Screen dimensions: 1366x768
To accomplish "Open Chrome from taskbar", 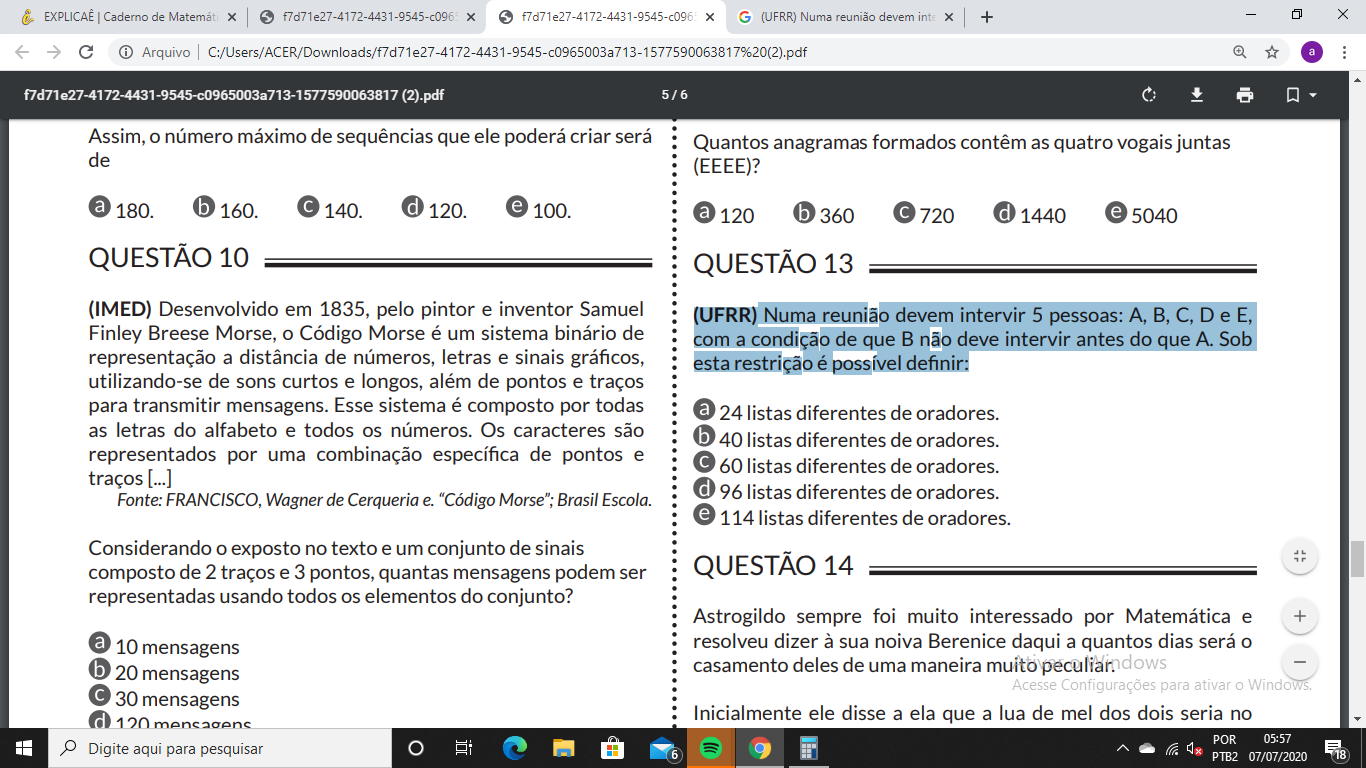I will coord(759,748).
